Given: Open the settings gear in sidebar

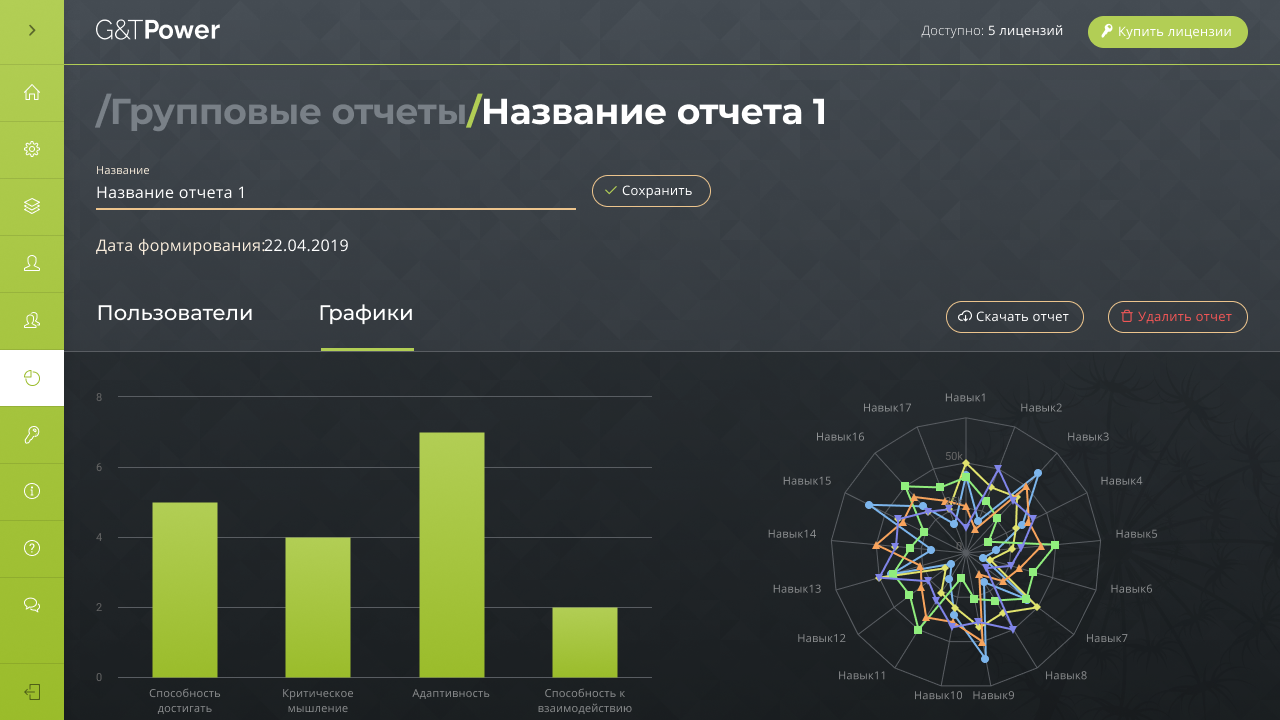Looking at the screenshot, I should point(32,150).
